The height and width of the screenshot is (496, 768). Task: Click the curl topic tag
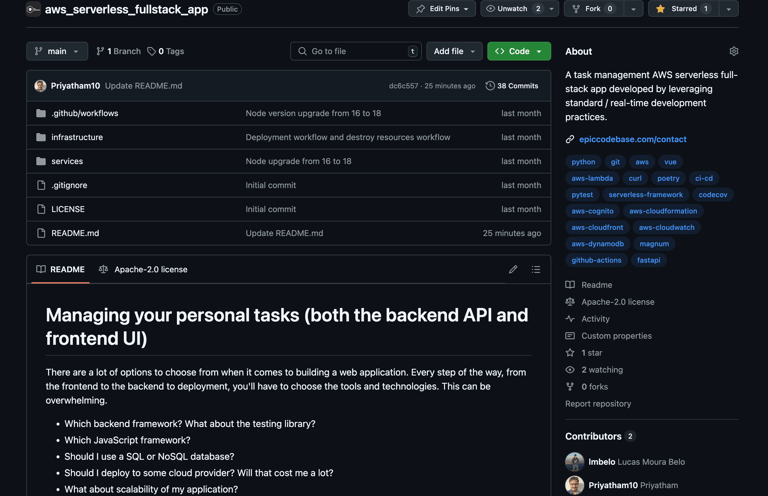635,178
